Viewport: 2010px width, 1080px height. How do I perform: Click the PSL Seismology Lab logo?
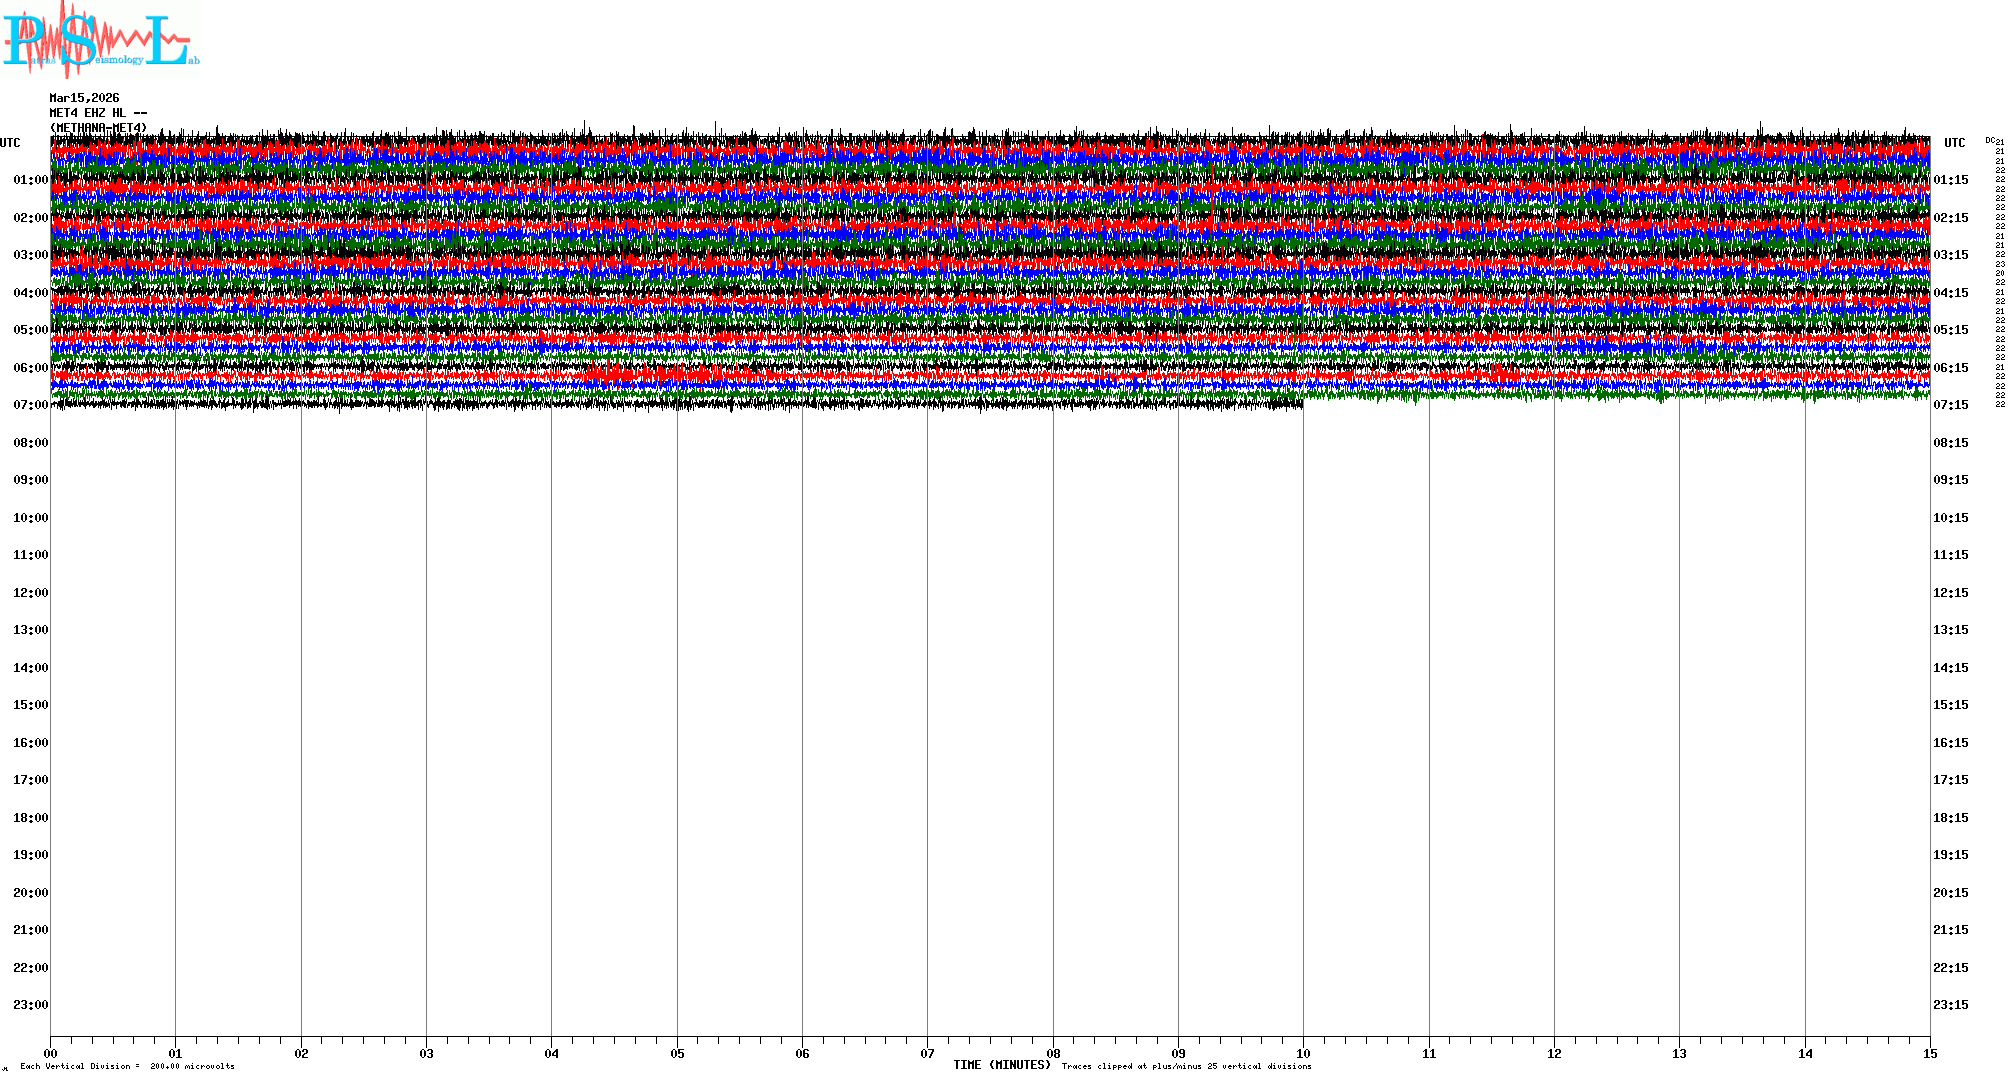point(100,40)
